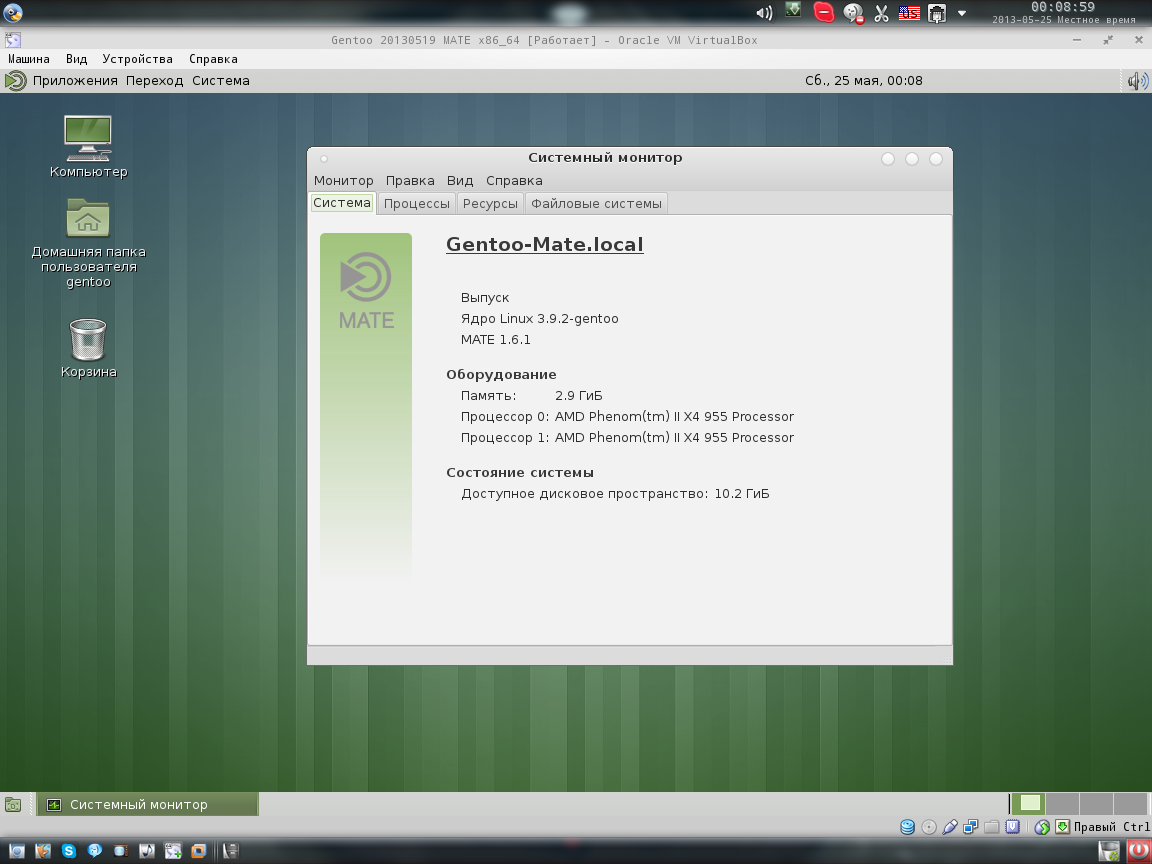
Task: Switch to the third workspace
Action: pyautogui.click(x=1096, y=804)
